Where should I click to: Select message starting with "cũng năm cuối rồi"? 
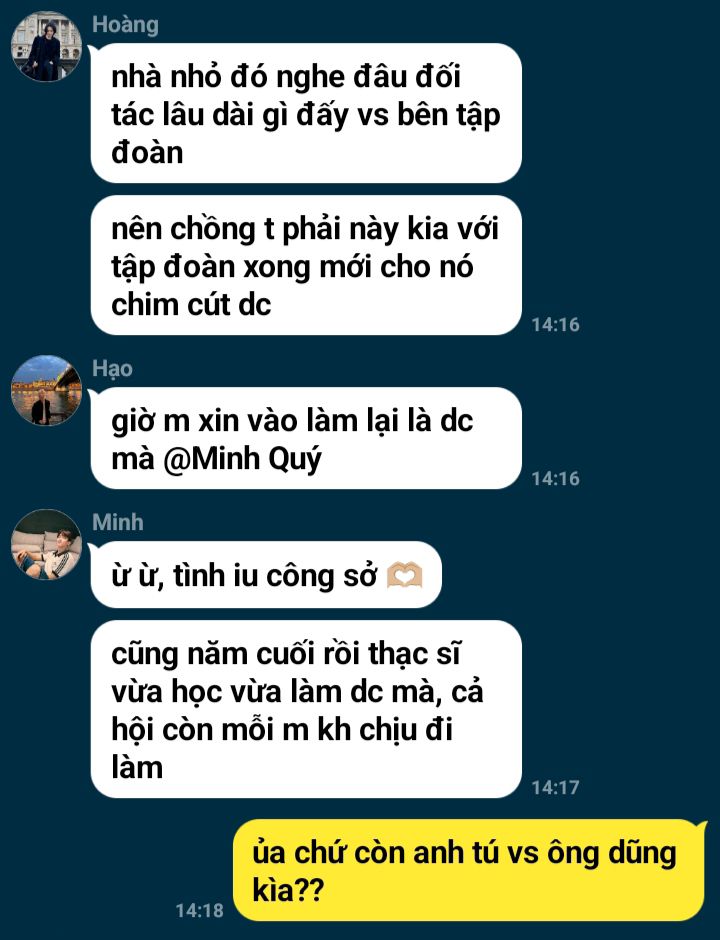(x=306, y=709)
